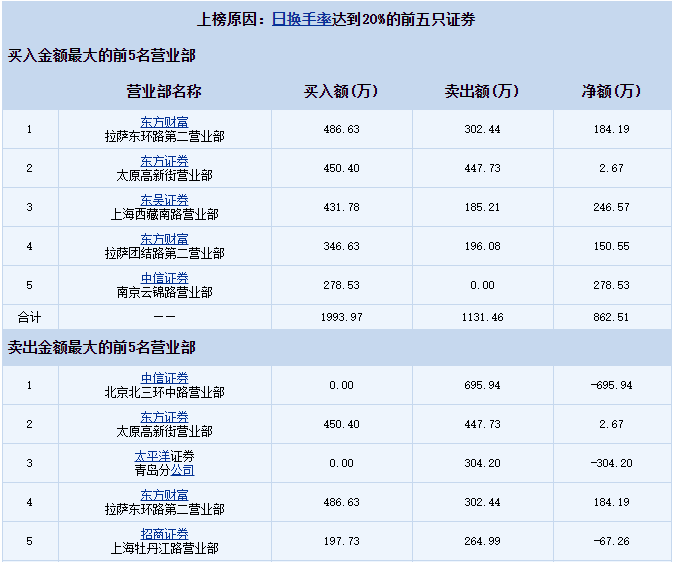Select the sell amount 304.20
This screenshot has width=673, height=562.
pyautogui.click(x=482, y=463)
